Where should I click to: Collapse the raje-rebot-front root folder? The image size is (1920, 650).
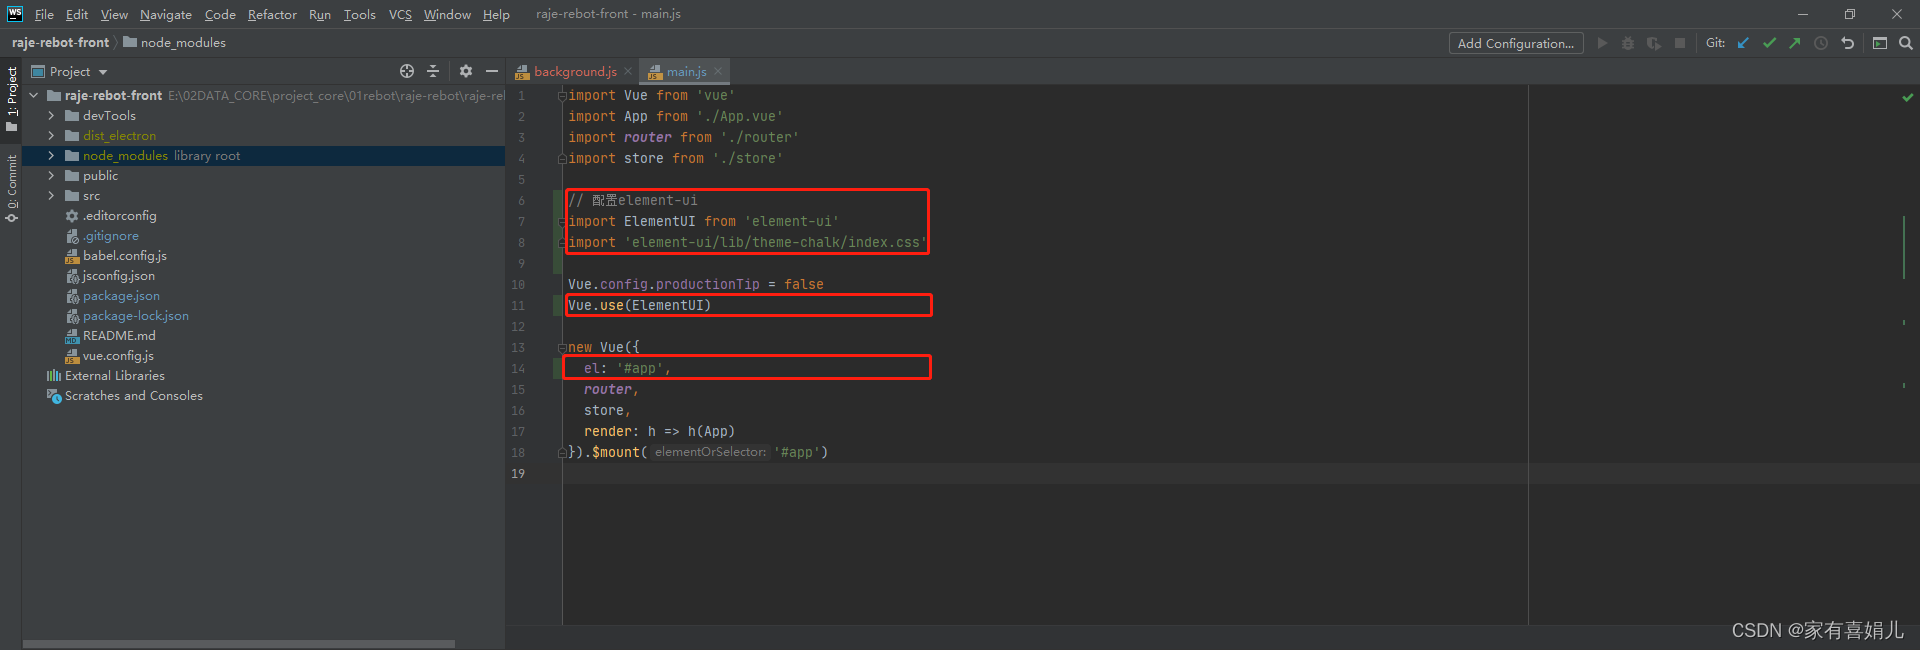(34, 96)
